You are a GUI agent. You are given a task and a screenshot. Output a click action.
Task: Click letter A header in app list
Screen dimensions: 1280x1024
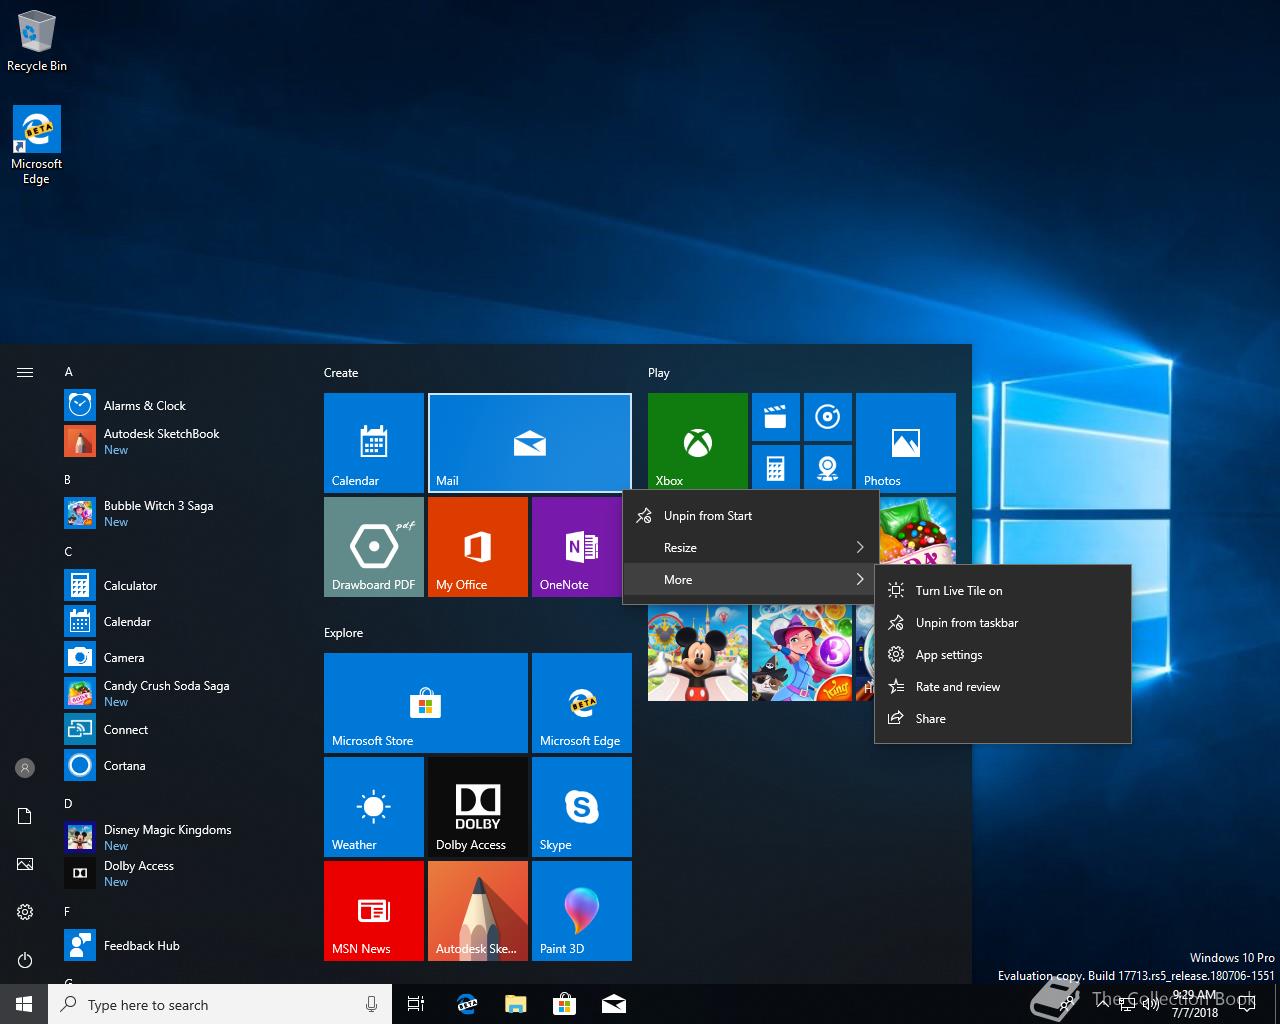[69, 372]
